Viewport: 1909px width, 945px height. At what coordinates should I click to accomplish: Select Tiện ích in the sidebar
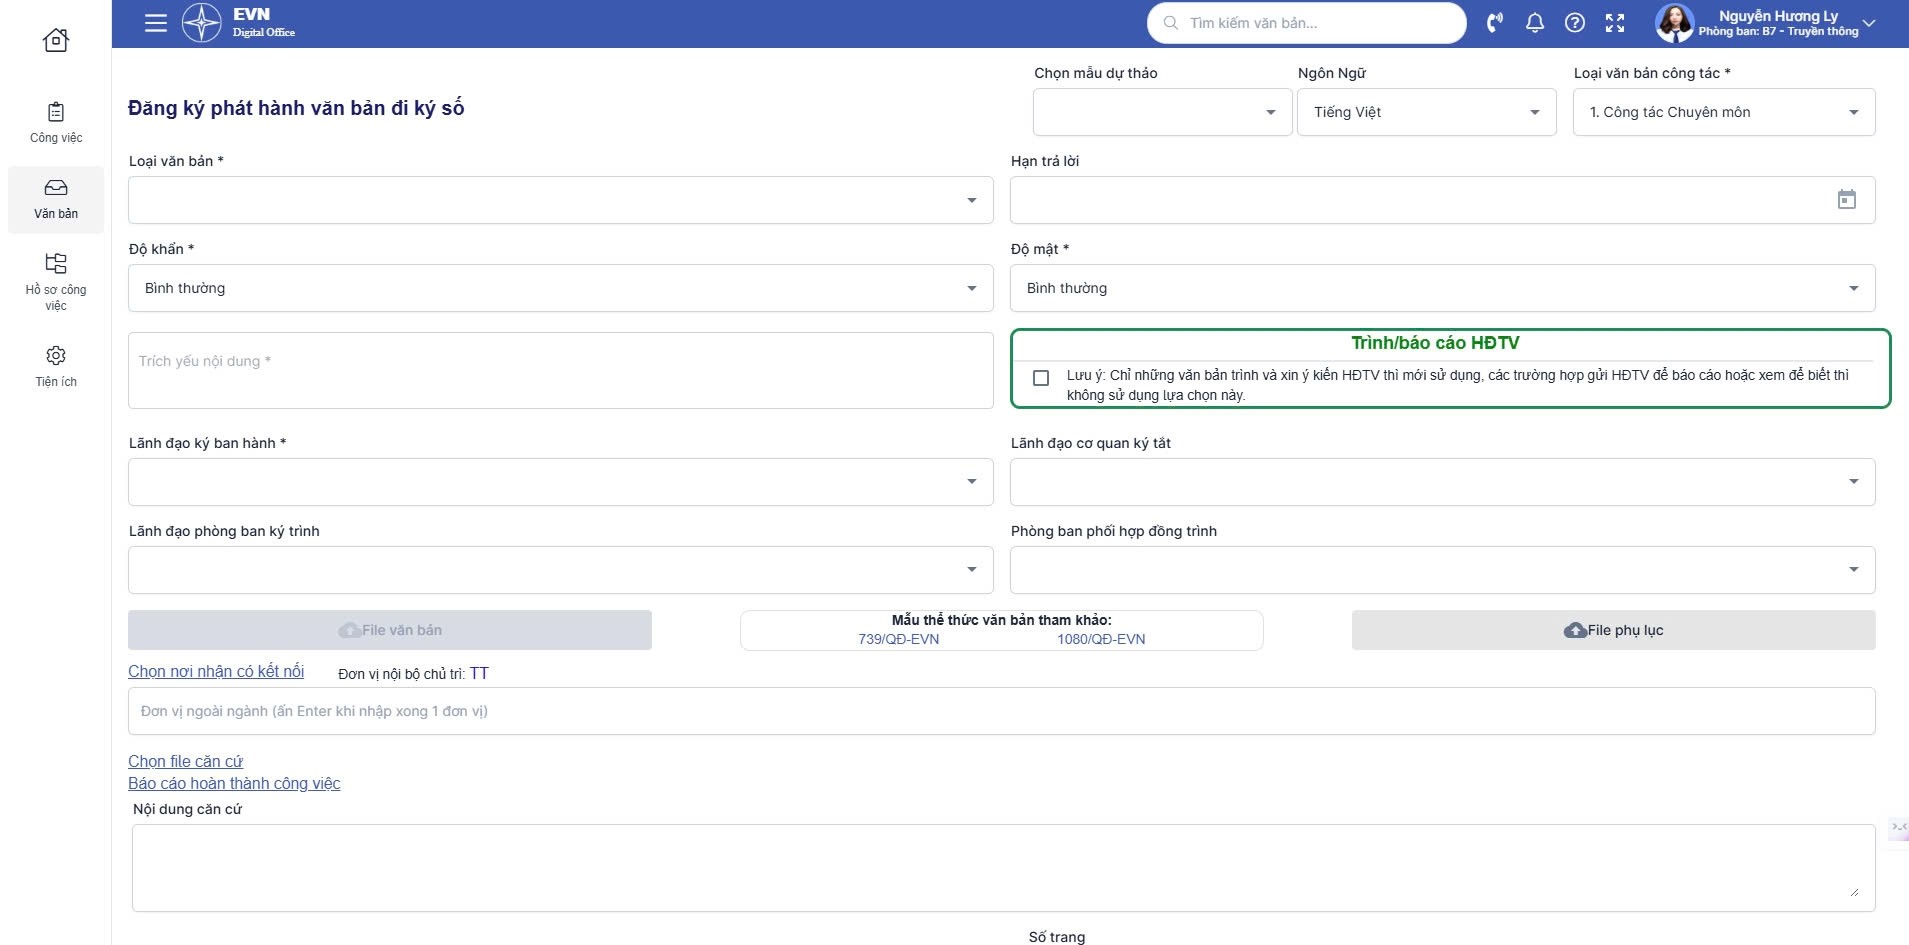coord(56,366)
